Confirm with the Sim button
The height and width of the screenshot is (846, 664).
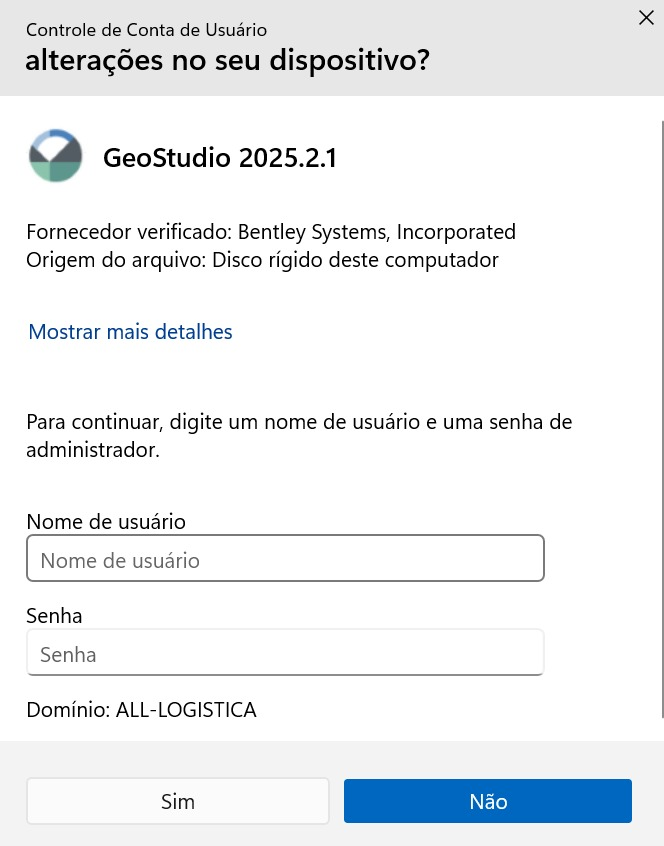pyautogui.click(x=177, y=801)
